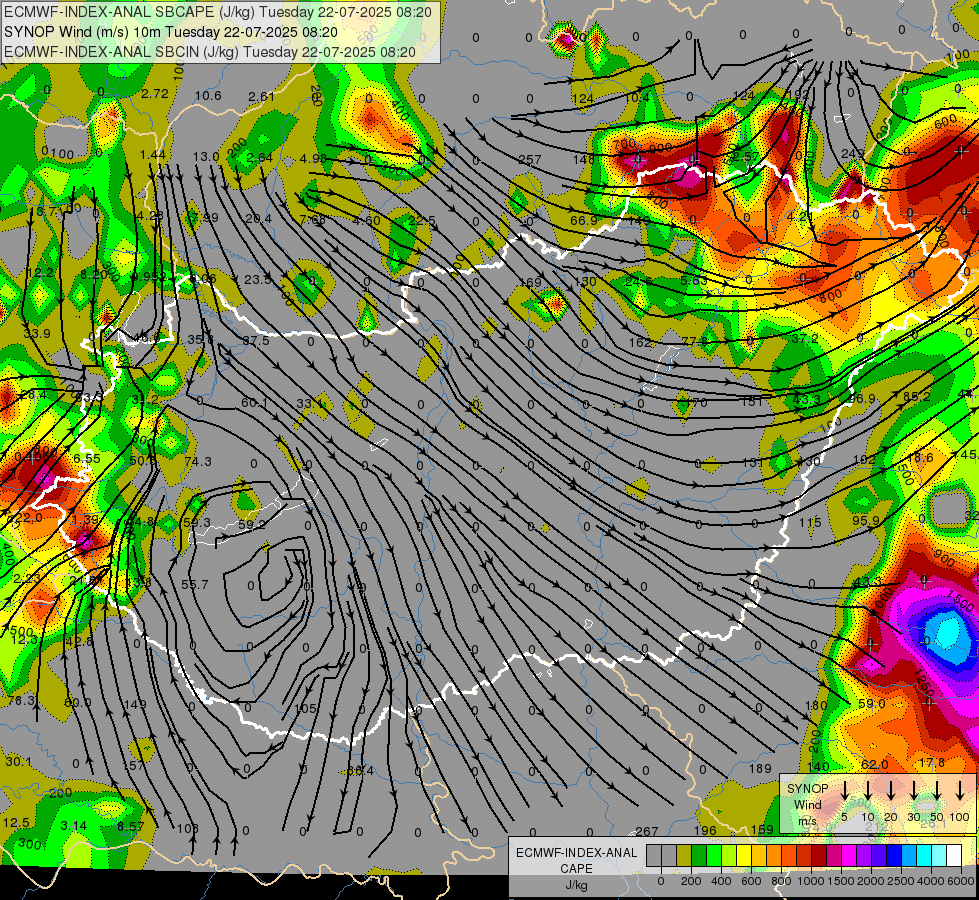This screenshot has width=979, height=900.
Task: Click the SYNOP wind arrow for 50 m/s
Action: coord(937,791)
